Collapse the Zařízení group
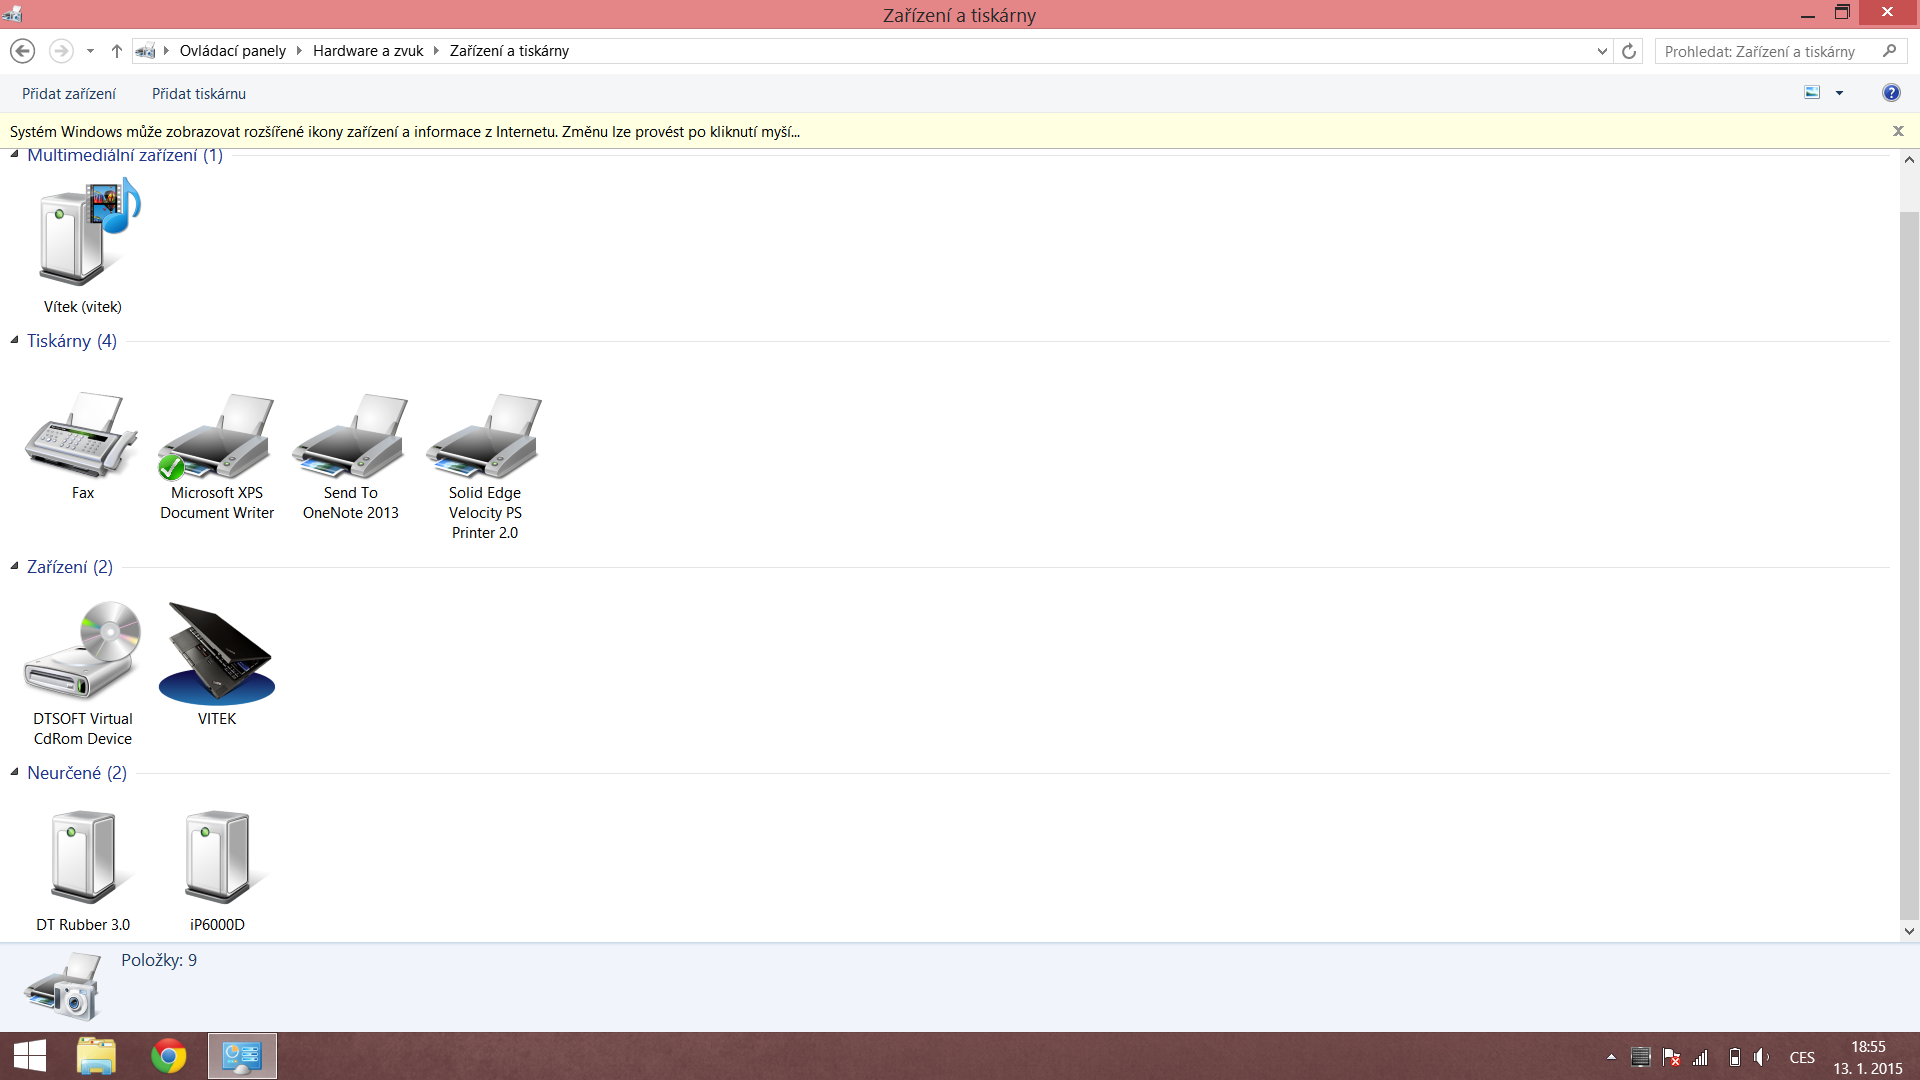This screenshot has width=1920, height=1080. [15, 566]
